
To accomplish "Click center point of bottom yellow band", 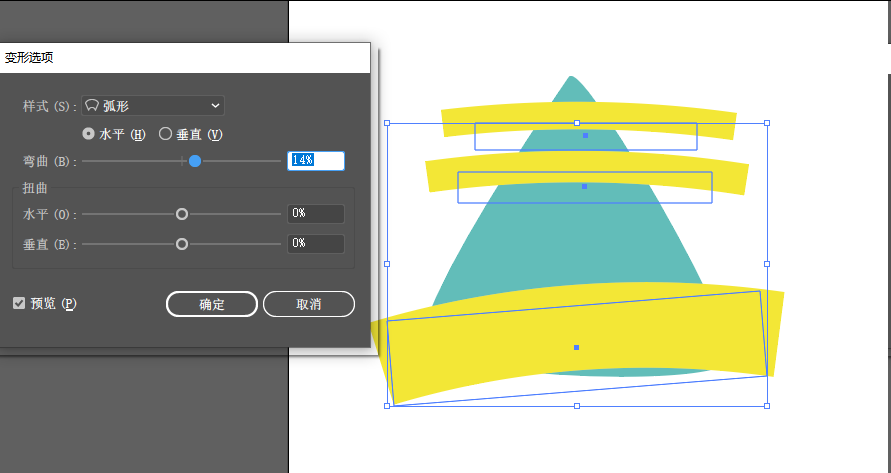I will [x=576, y=347].
